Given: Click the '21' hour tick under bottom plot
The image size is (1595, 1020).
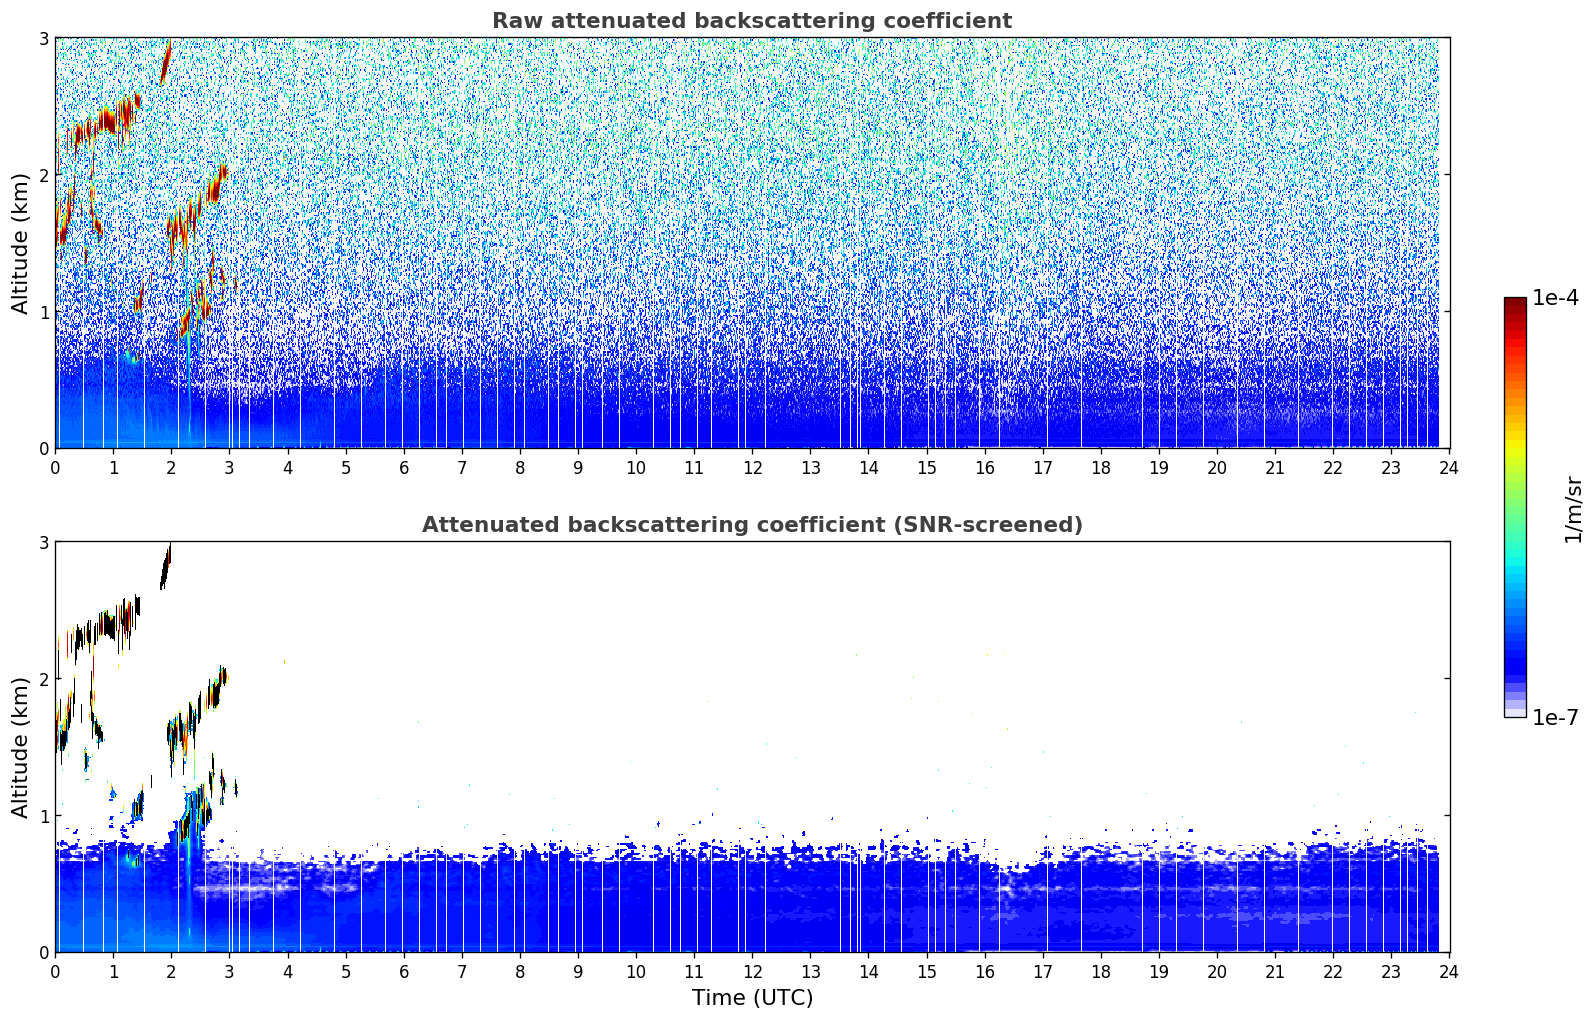Looking at the screenshot, I should 1275,971.
